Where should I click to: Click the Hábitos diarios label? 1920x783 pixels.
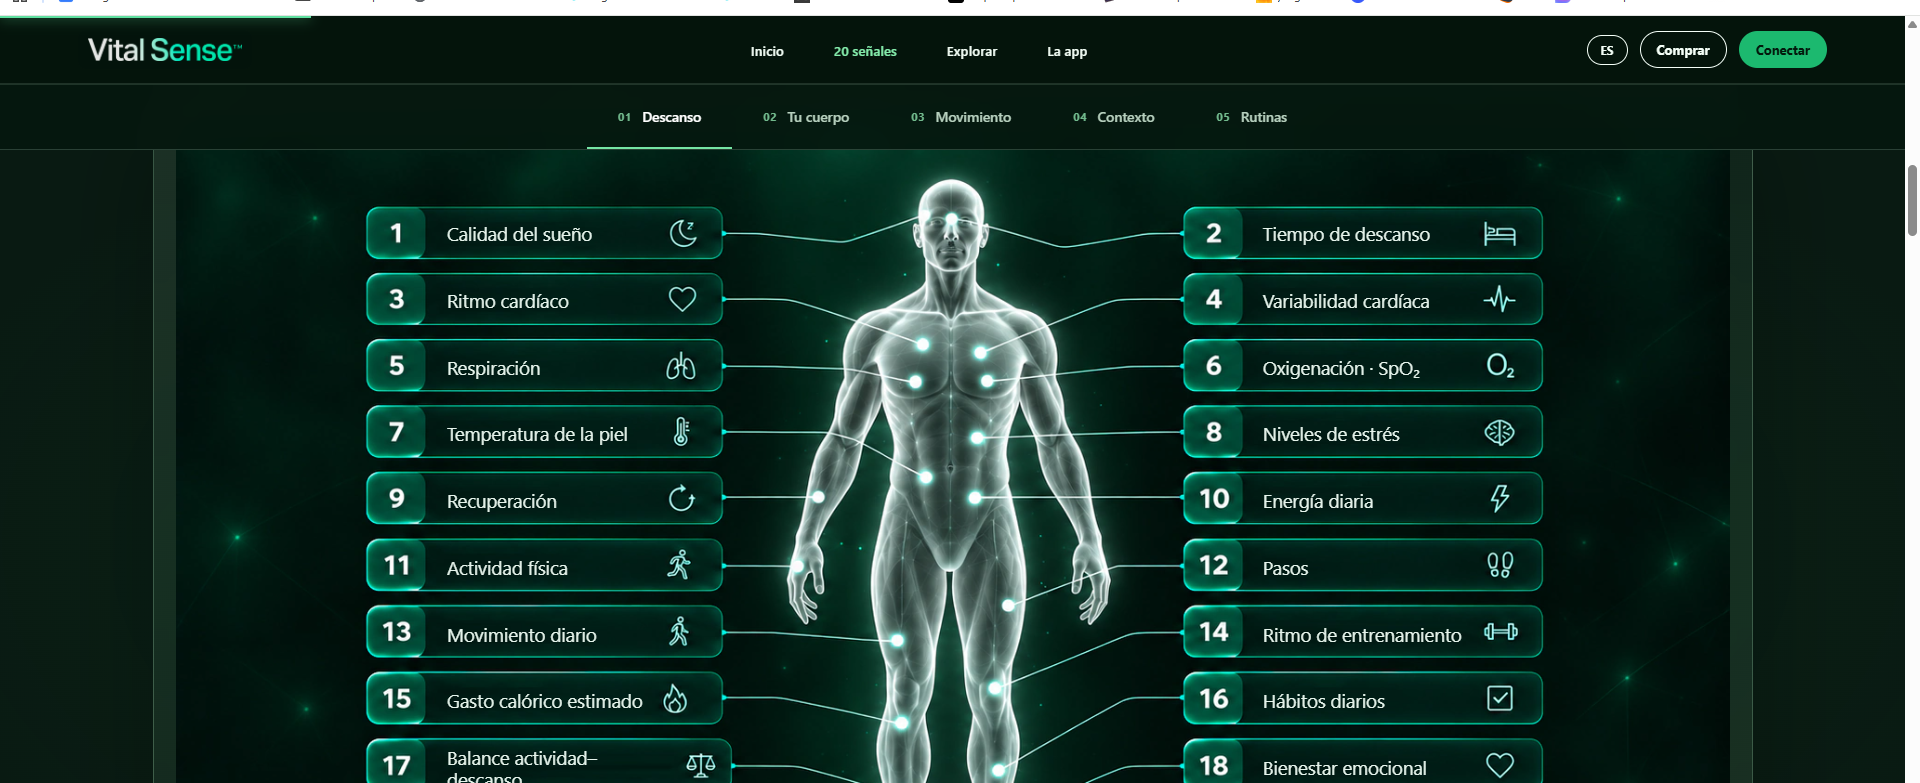(1324, 701)
